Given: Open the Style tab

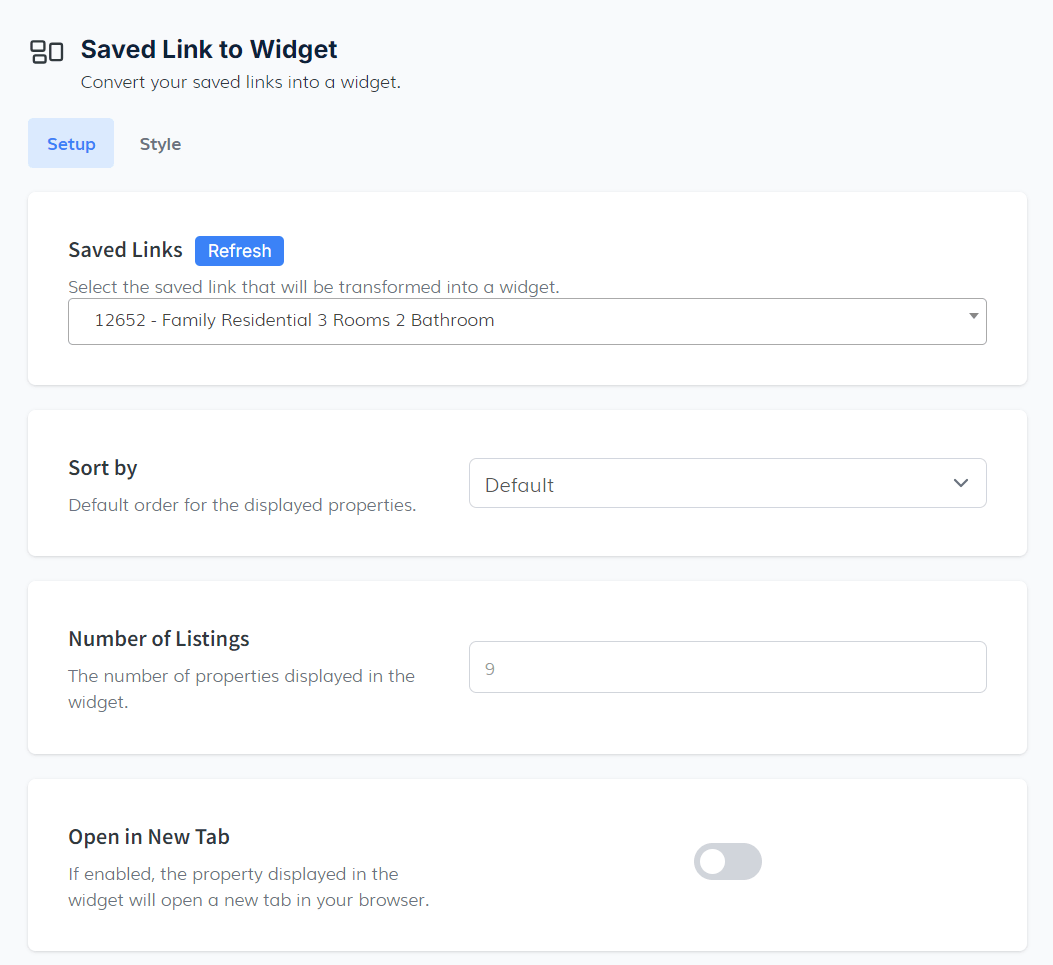Looking at the screenshot, I should [160, 144].
